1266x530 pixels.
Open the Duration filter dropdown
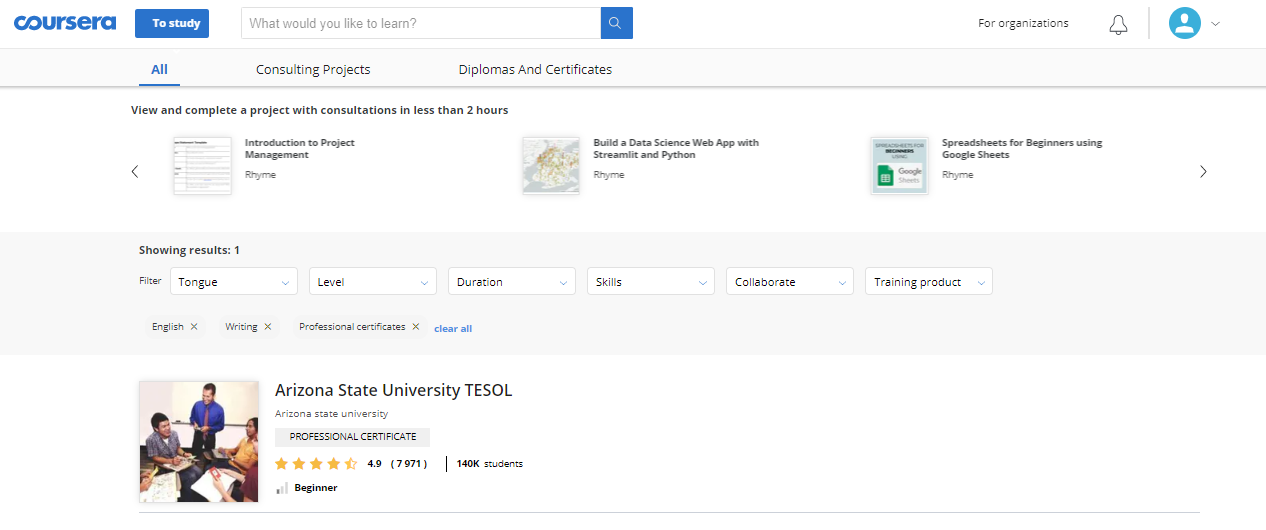click(512, 281)
